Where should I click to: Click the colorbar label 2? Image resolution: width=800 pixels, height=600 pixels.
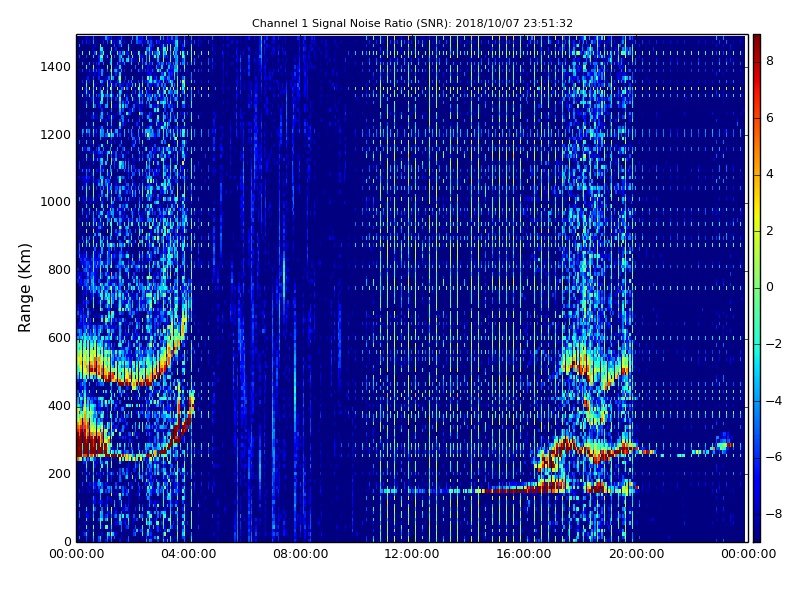(x=770, y=231)
